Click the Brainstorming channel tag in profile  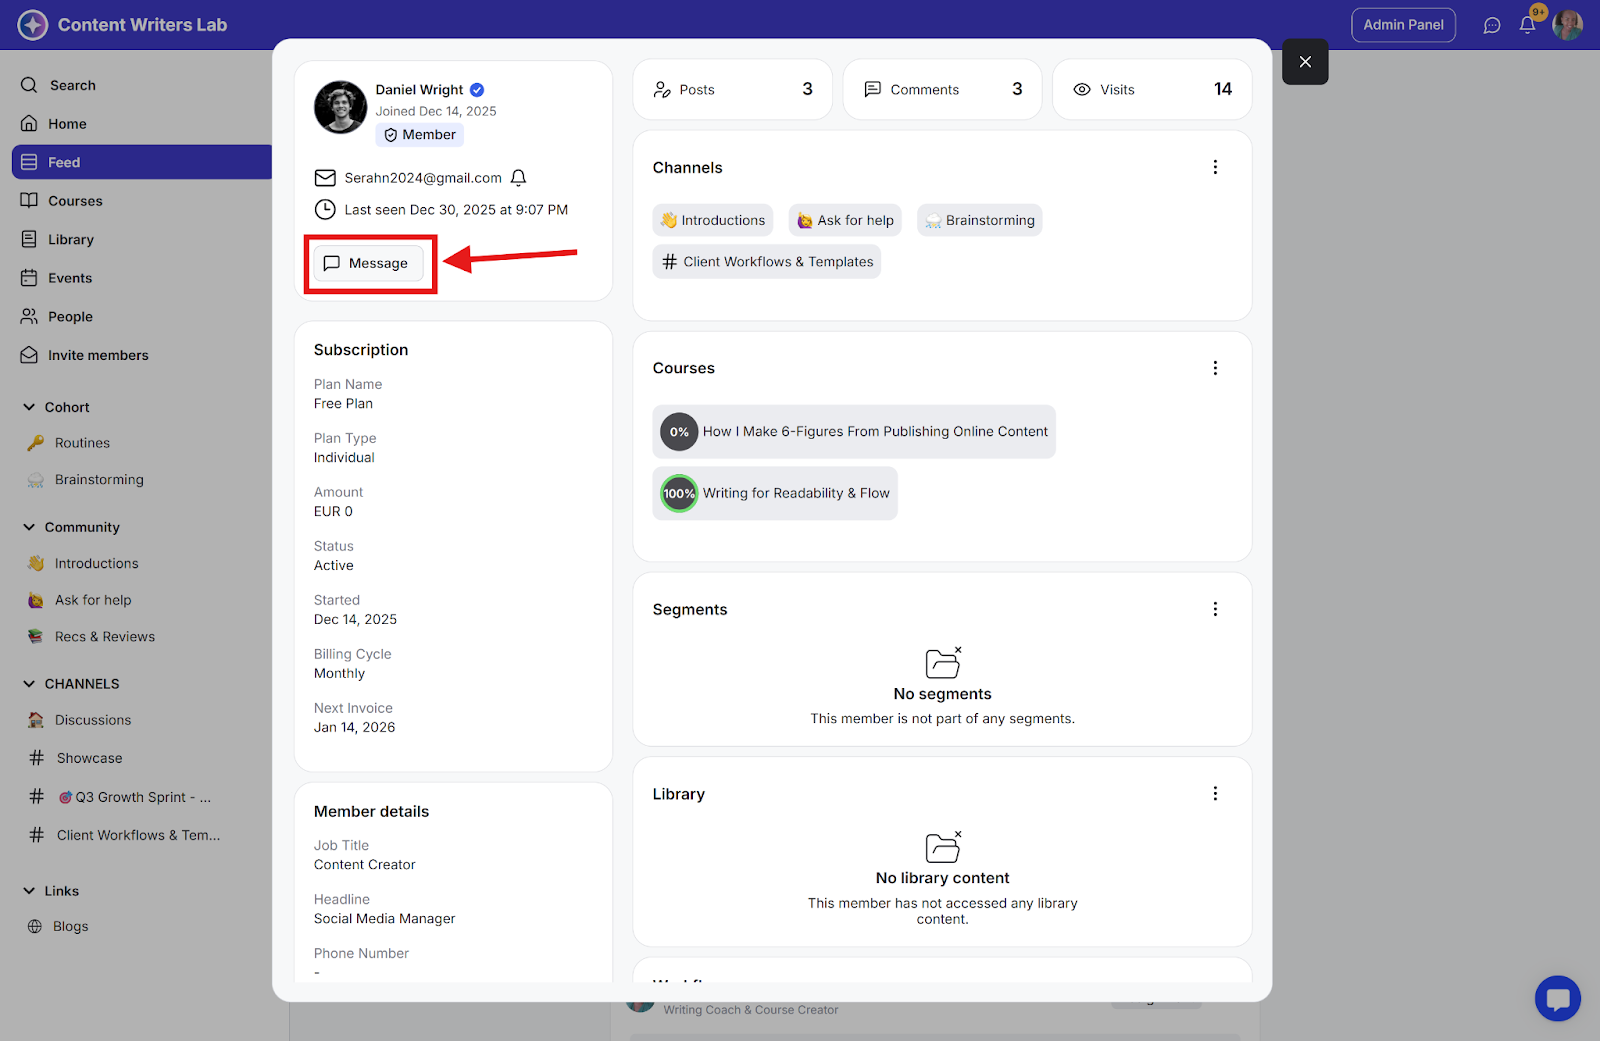pos(980,220)
